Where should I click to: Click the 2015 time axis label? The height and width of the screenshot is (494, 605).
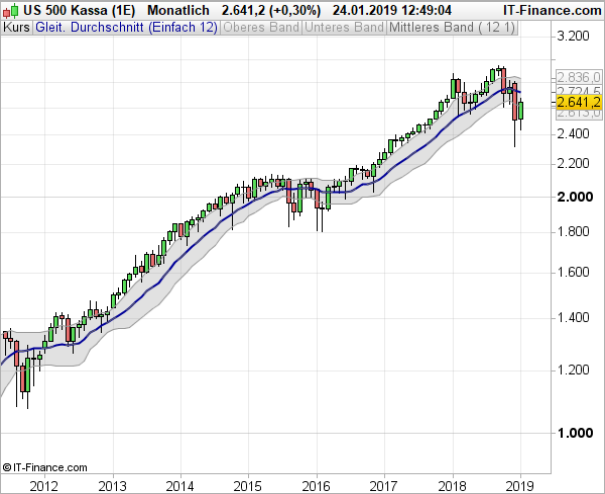(x=248, y=486)
